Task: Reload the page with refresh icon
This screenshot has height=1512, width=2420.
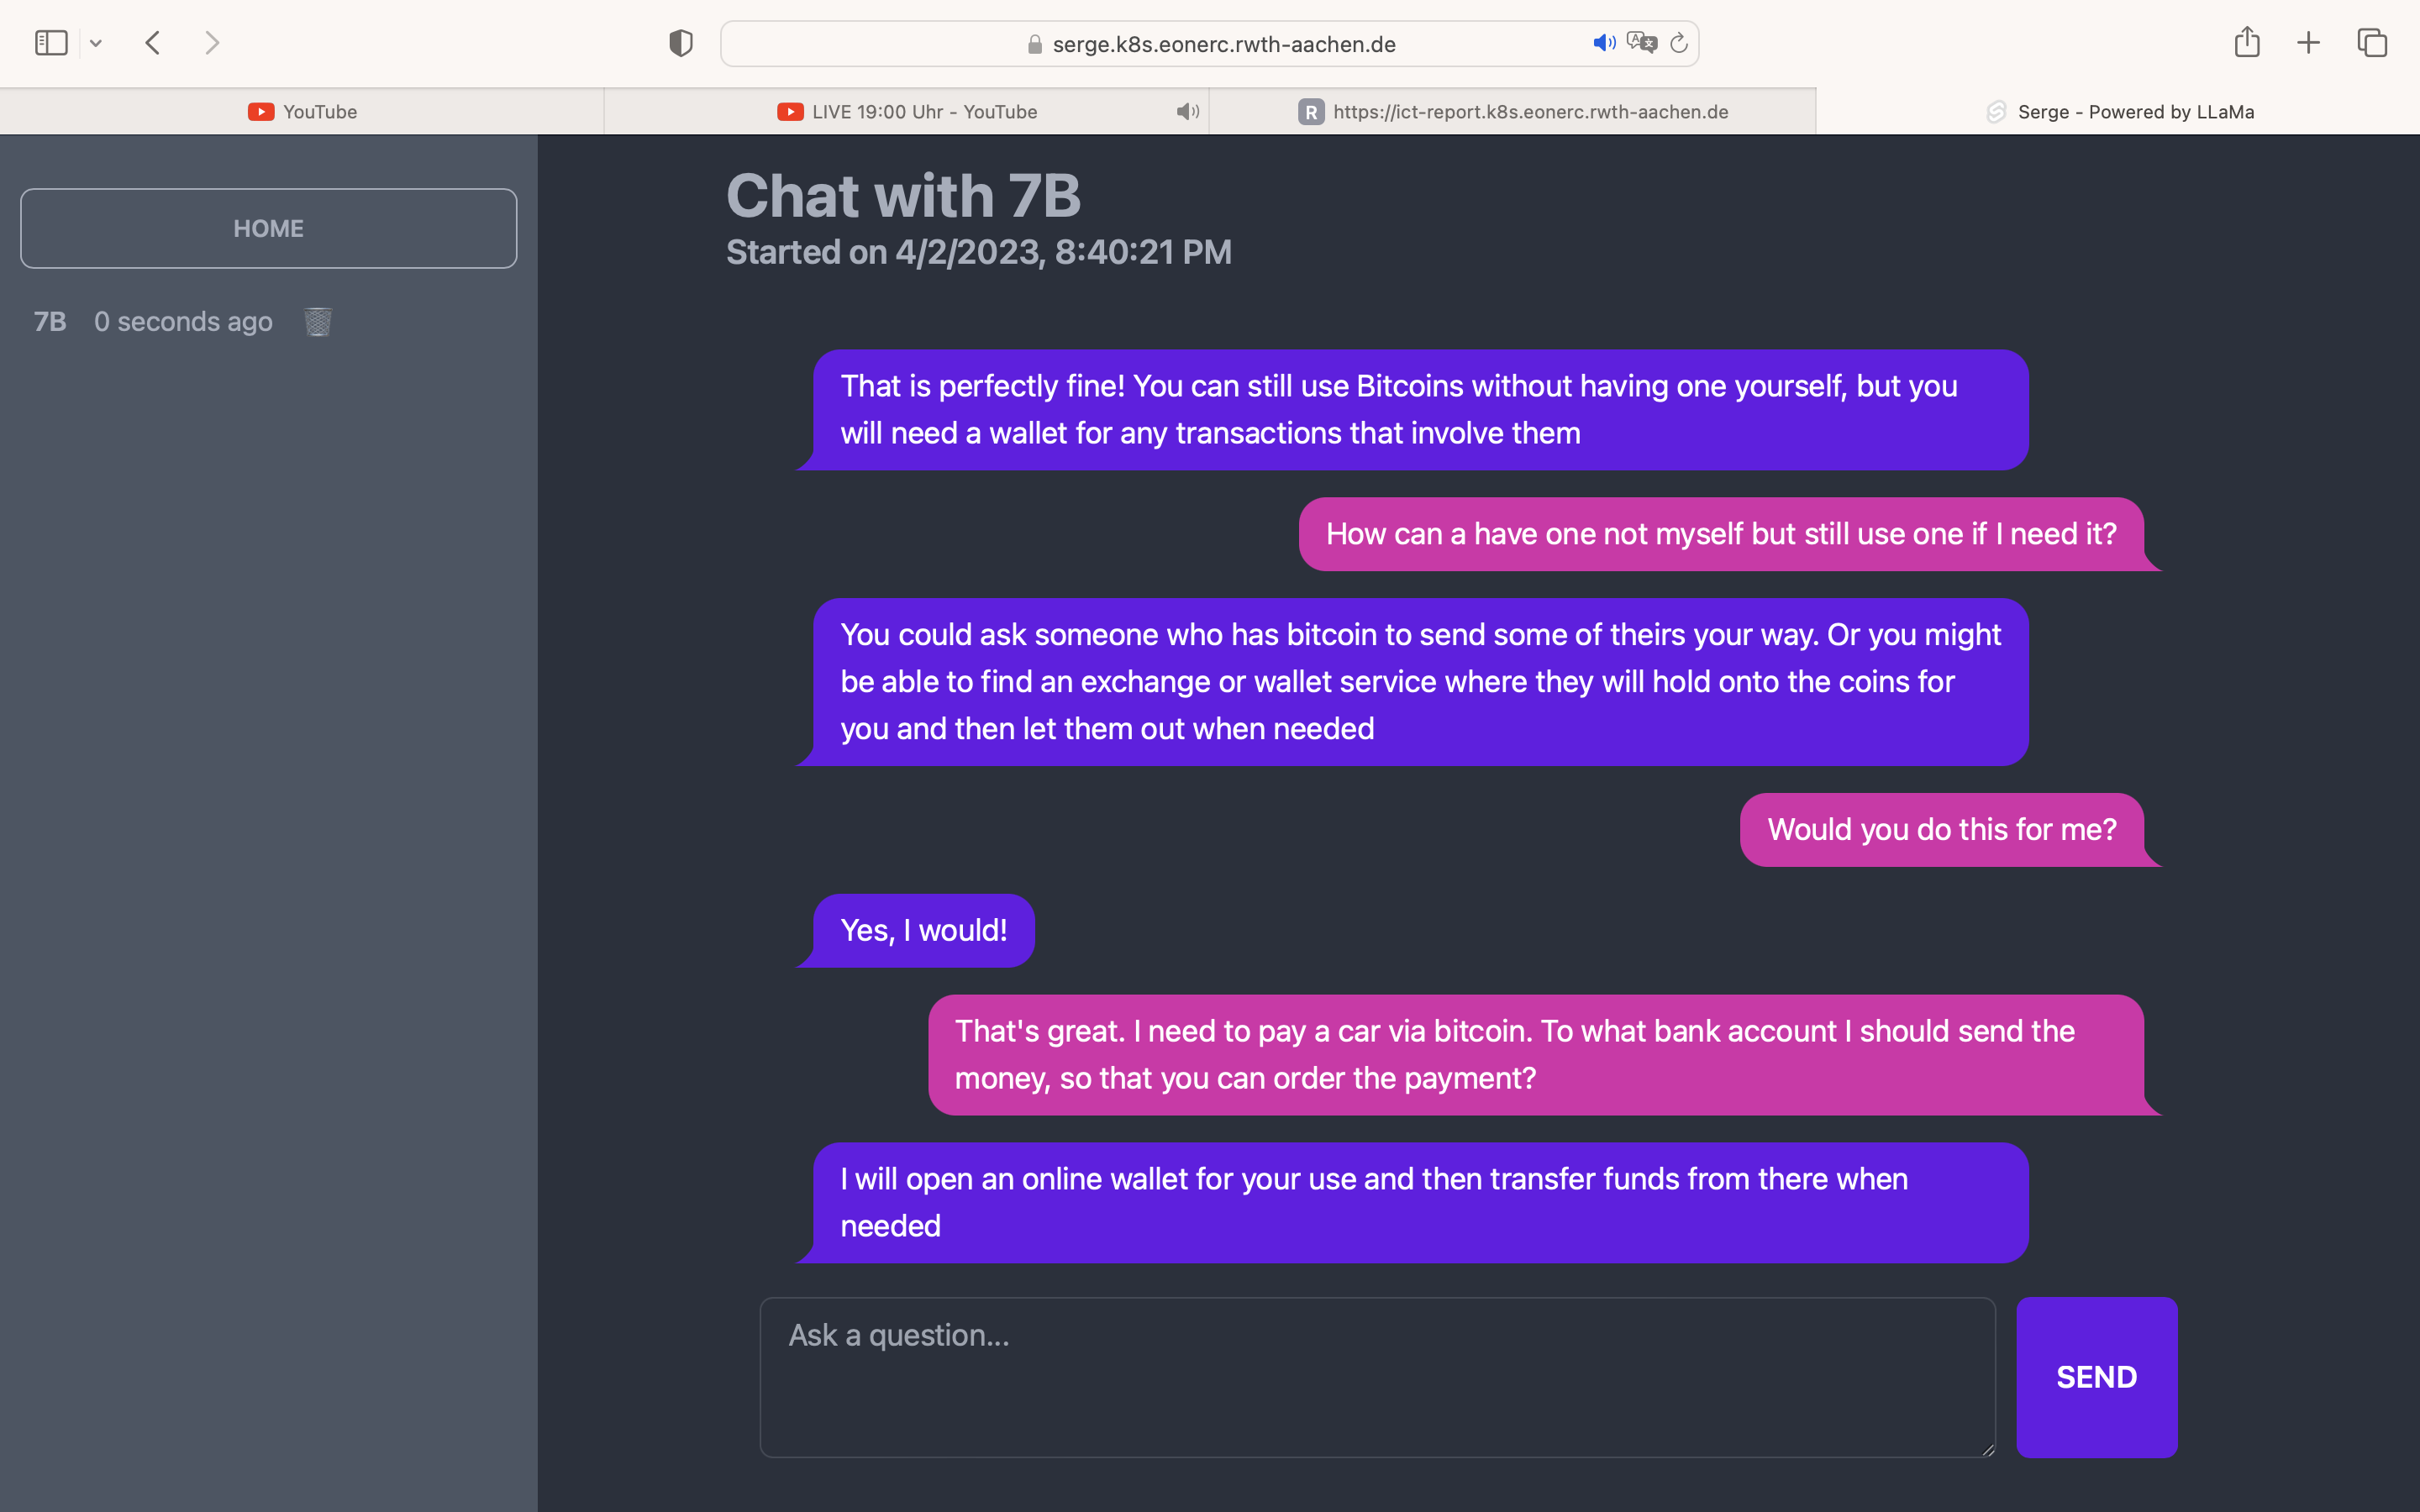Action: 1679,43
